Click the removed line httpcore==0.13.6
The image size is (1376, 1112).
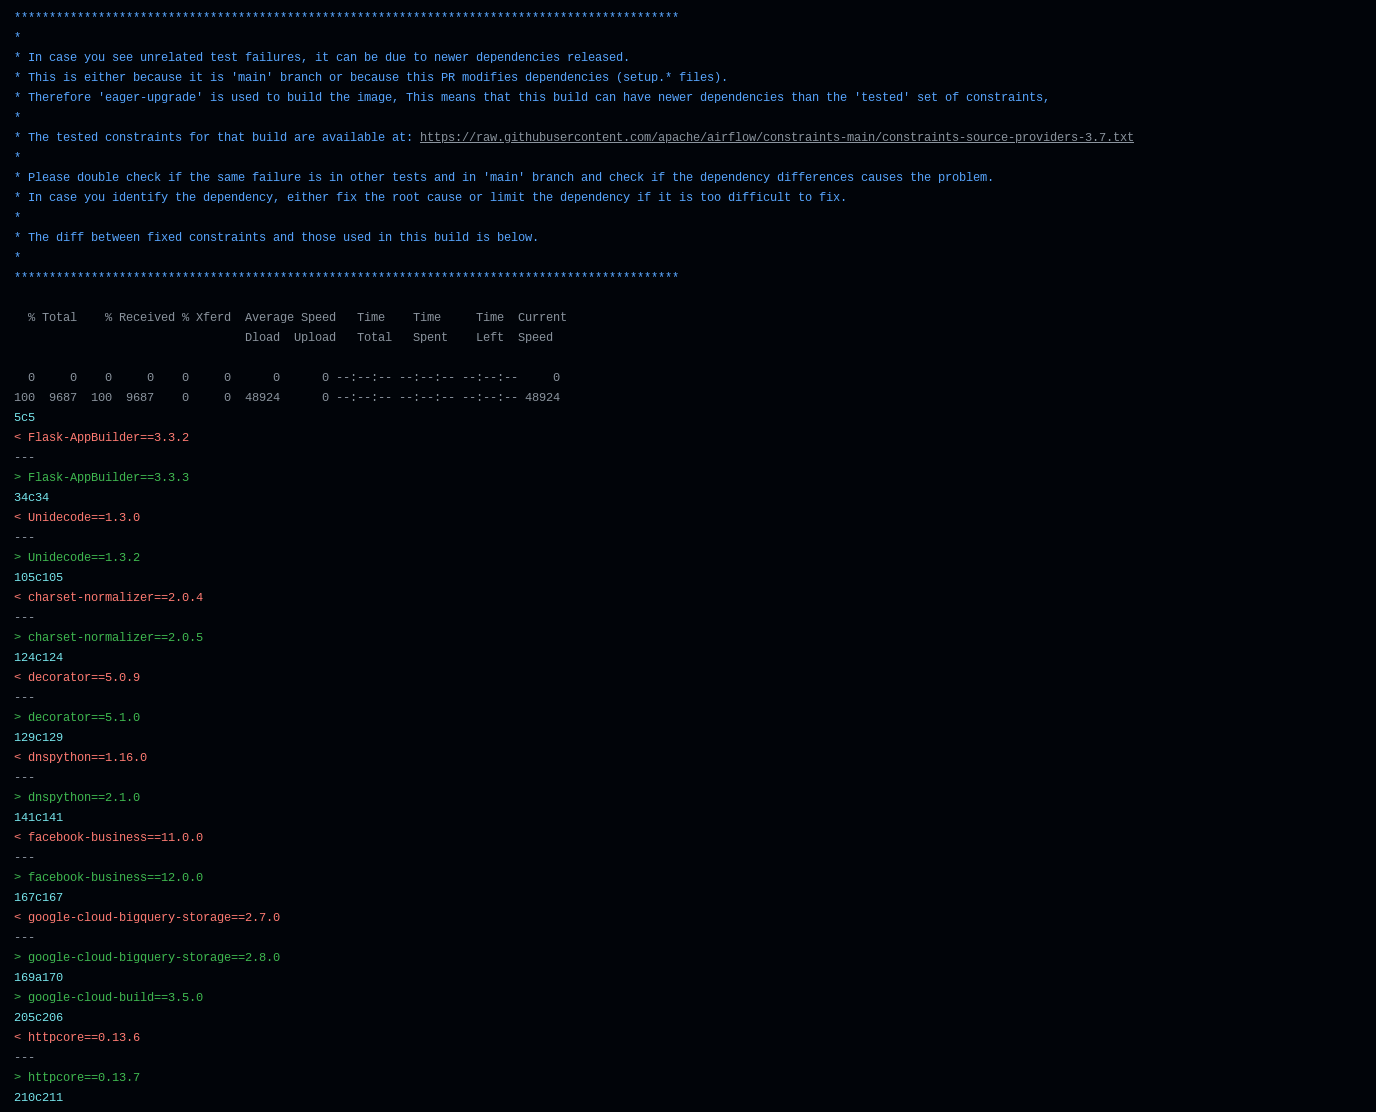(77, 1038)
